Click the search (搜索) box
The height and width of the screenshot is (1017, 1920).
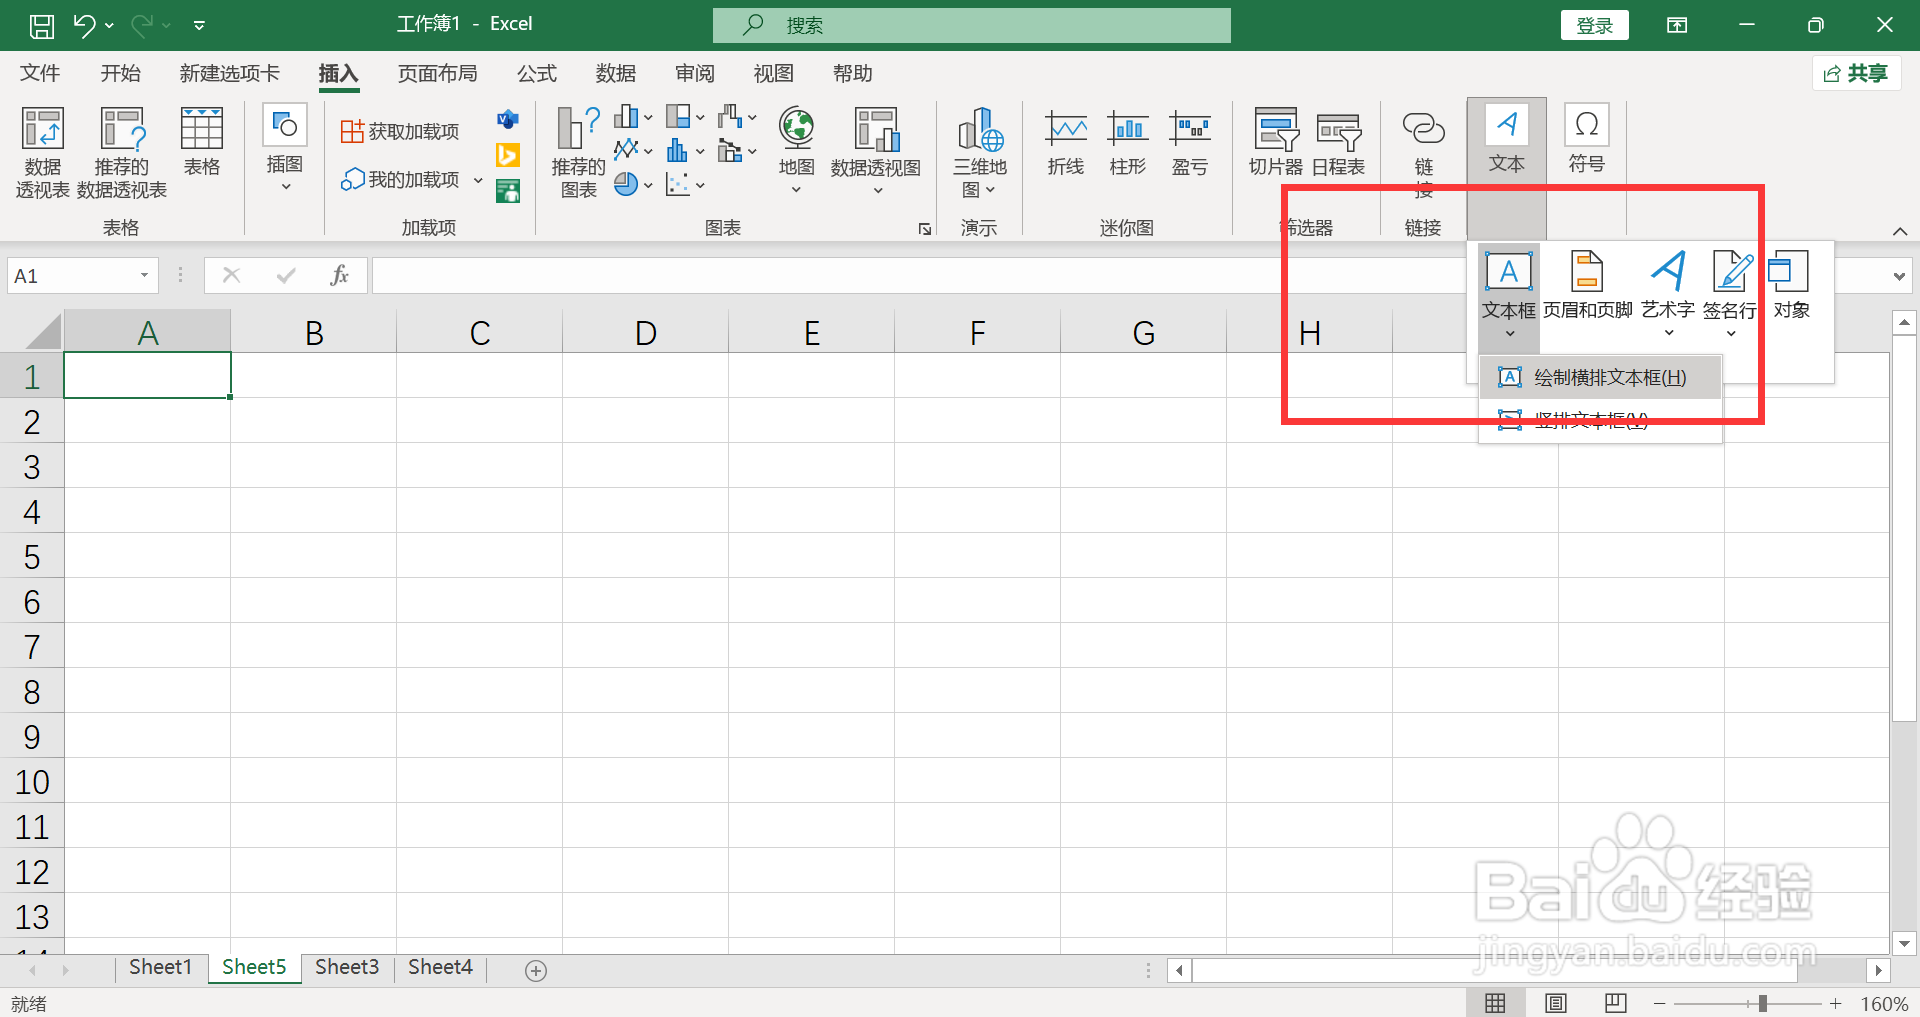[972, 25]
